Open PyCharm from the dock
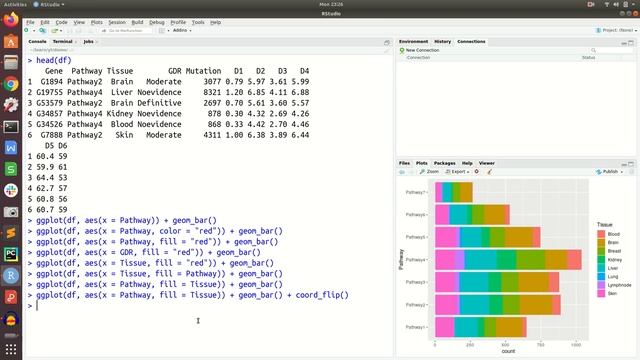Viewport: 640px width, 360px height. pos(11,254)
